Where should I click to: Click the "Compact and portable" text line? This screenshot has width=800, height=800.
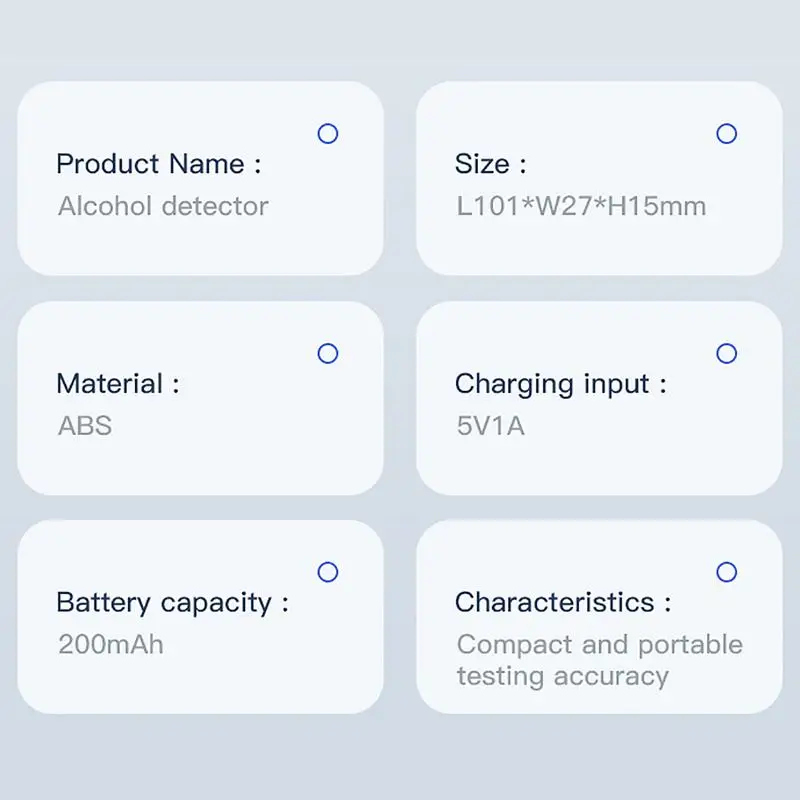599,645
